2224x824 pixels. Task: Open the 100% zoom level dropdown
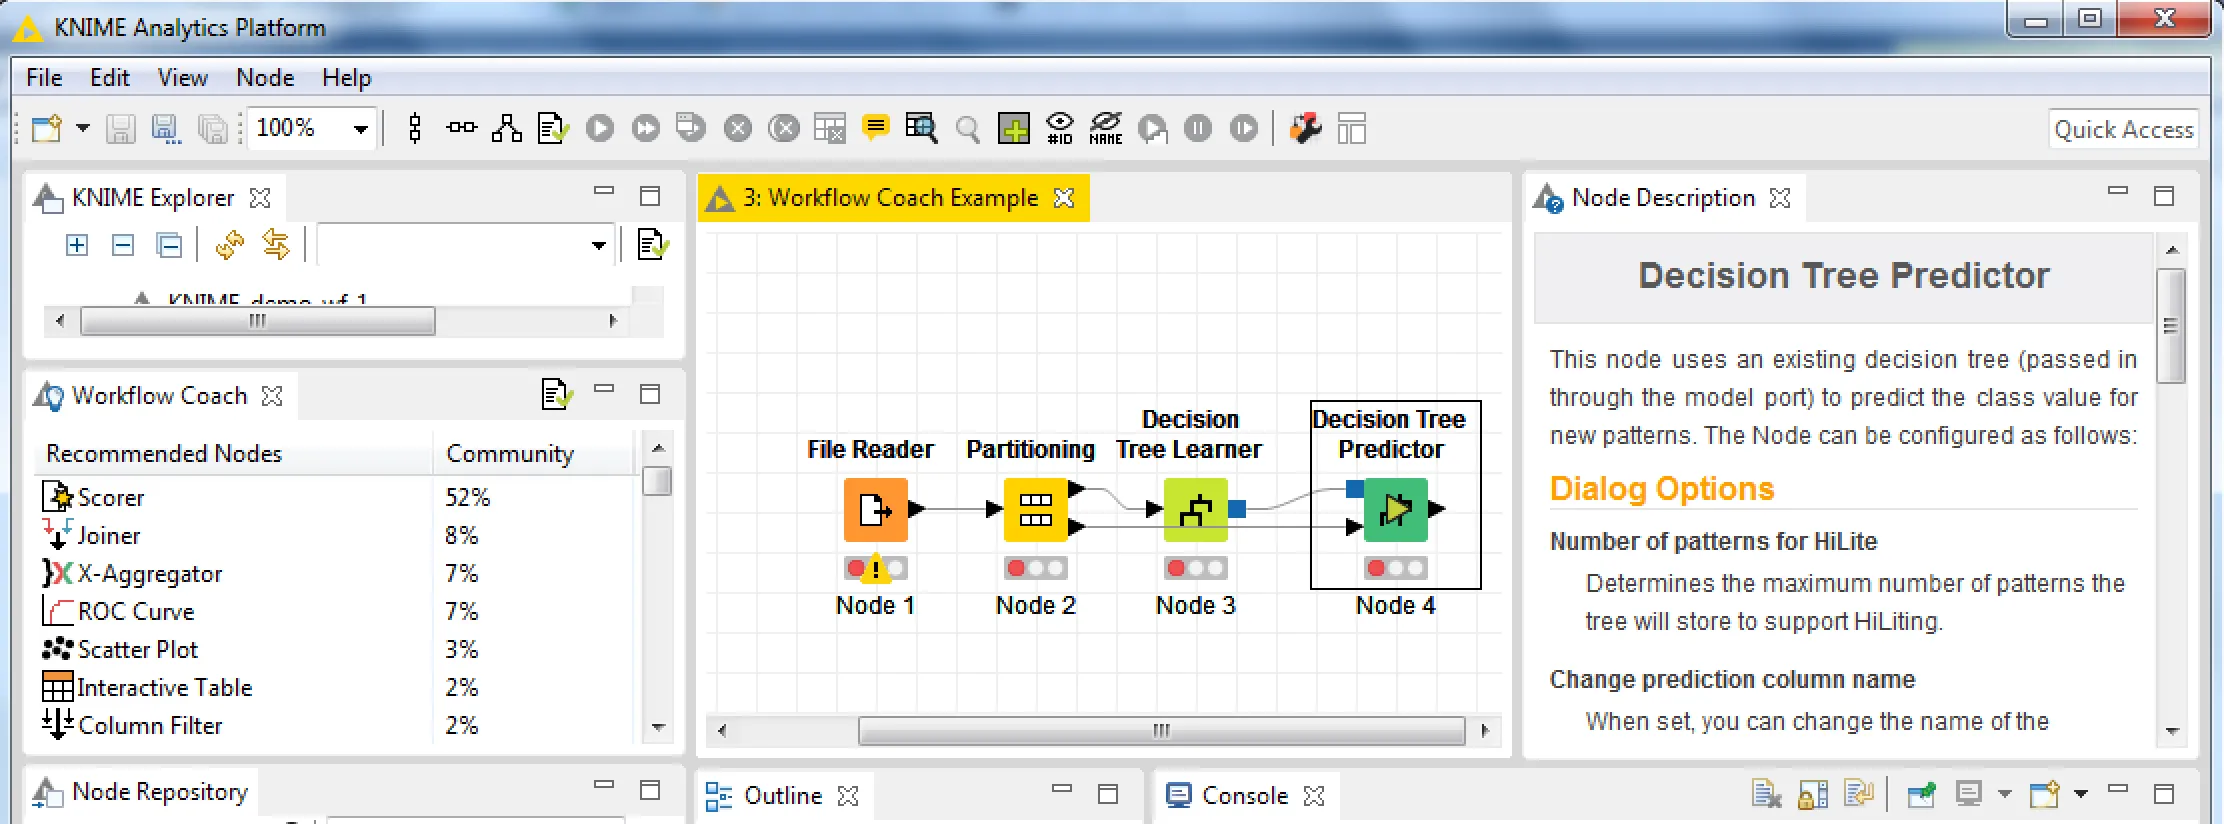(362, 128)
